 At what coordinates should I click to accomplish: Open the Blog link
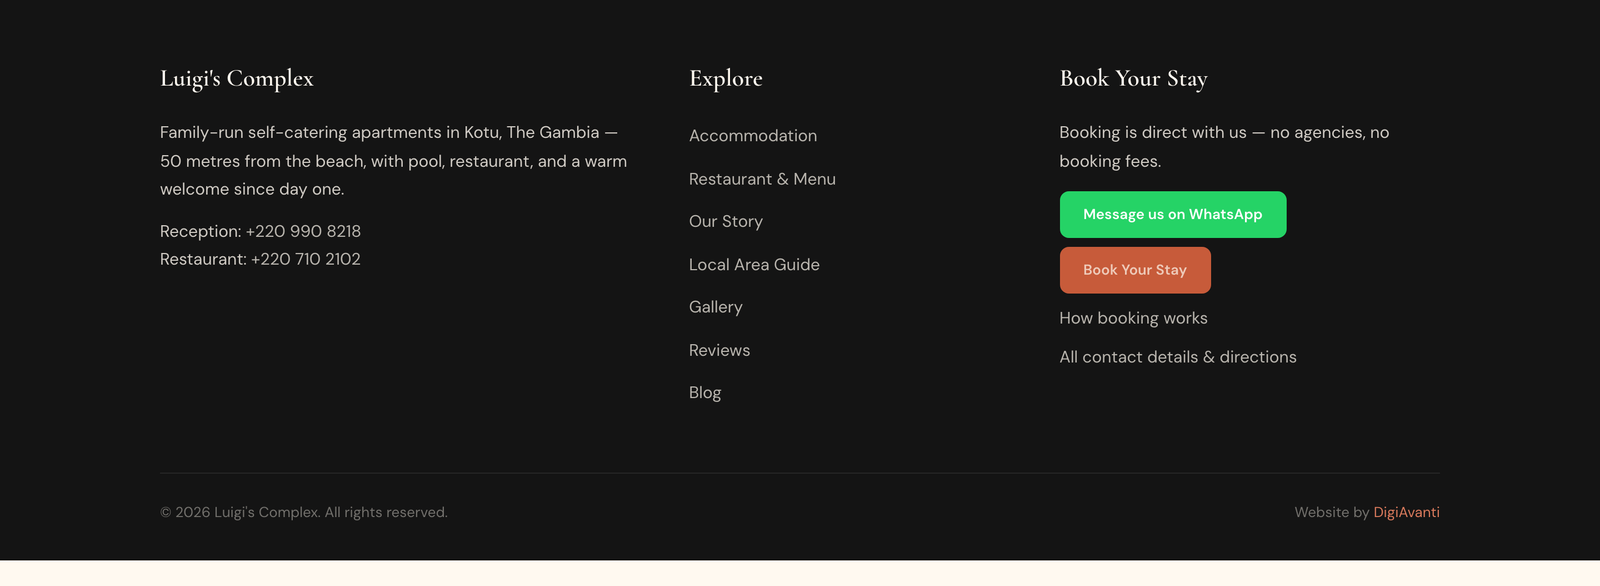pos(705,393)
